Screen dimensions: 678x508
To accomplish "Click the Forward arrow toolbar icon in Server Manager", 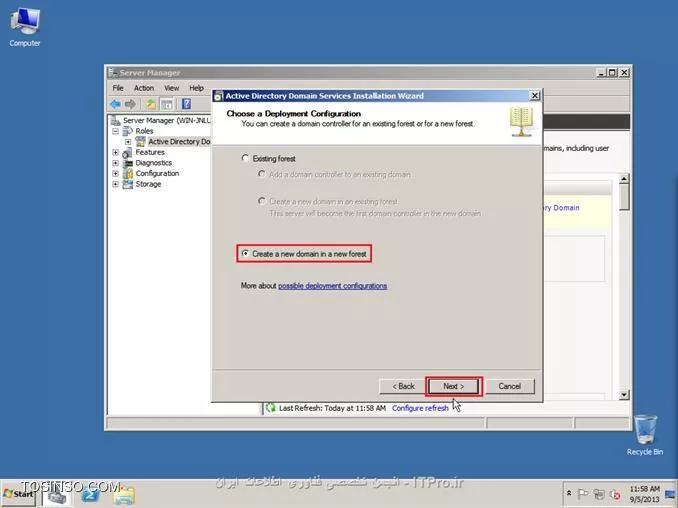I will [x=130, y=104].
